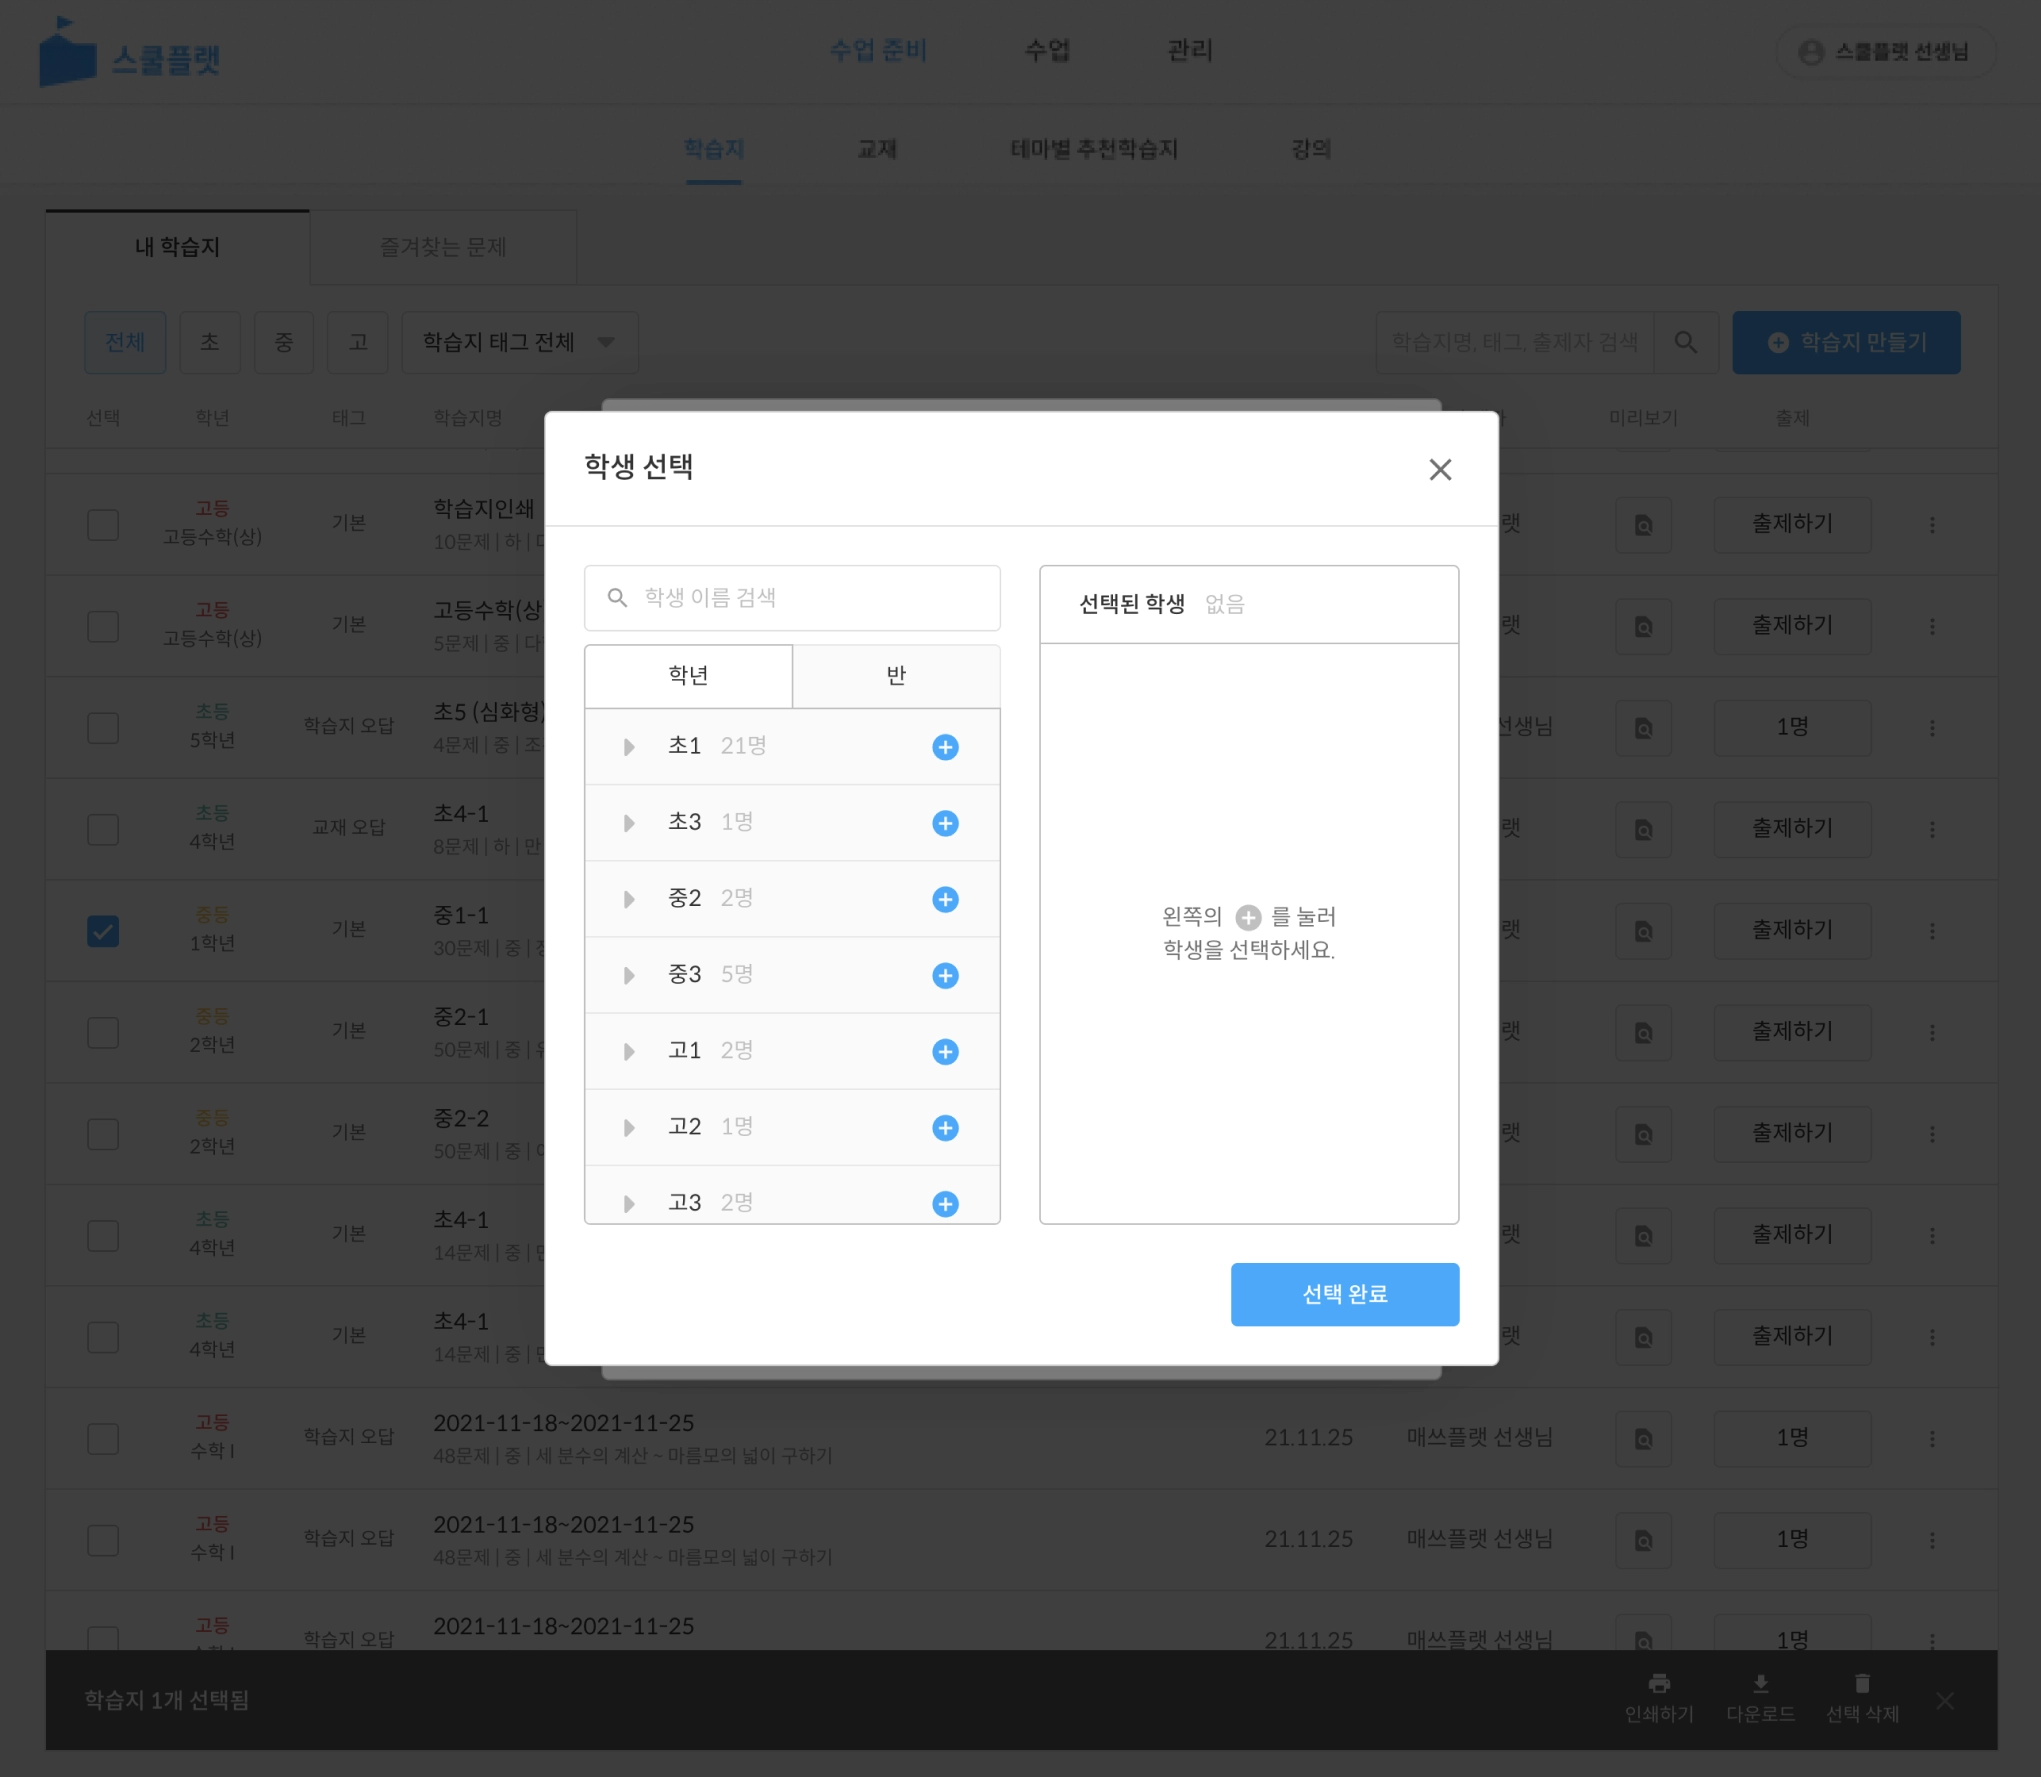2041x1777 pixels.
Task: Expand the 중2 grade tree arrow
Action: [629, 899]
